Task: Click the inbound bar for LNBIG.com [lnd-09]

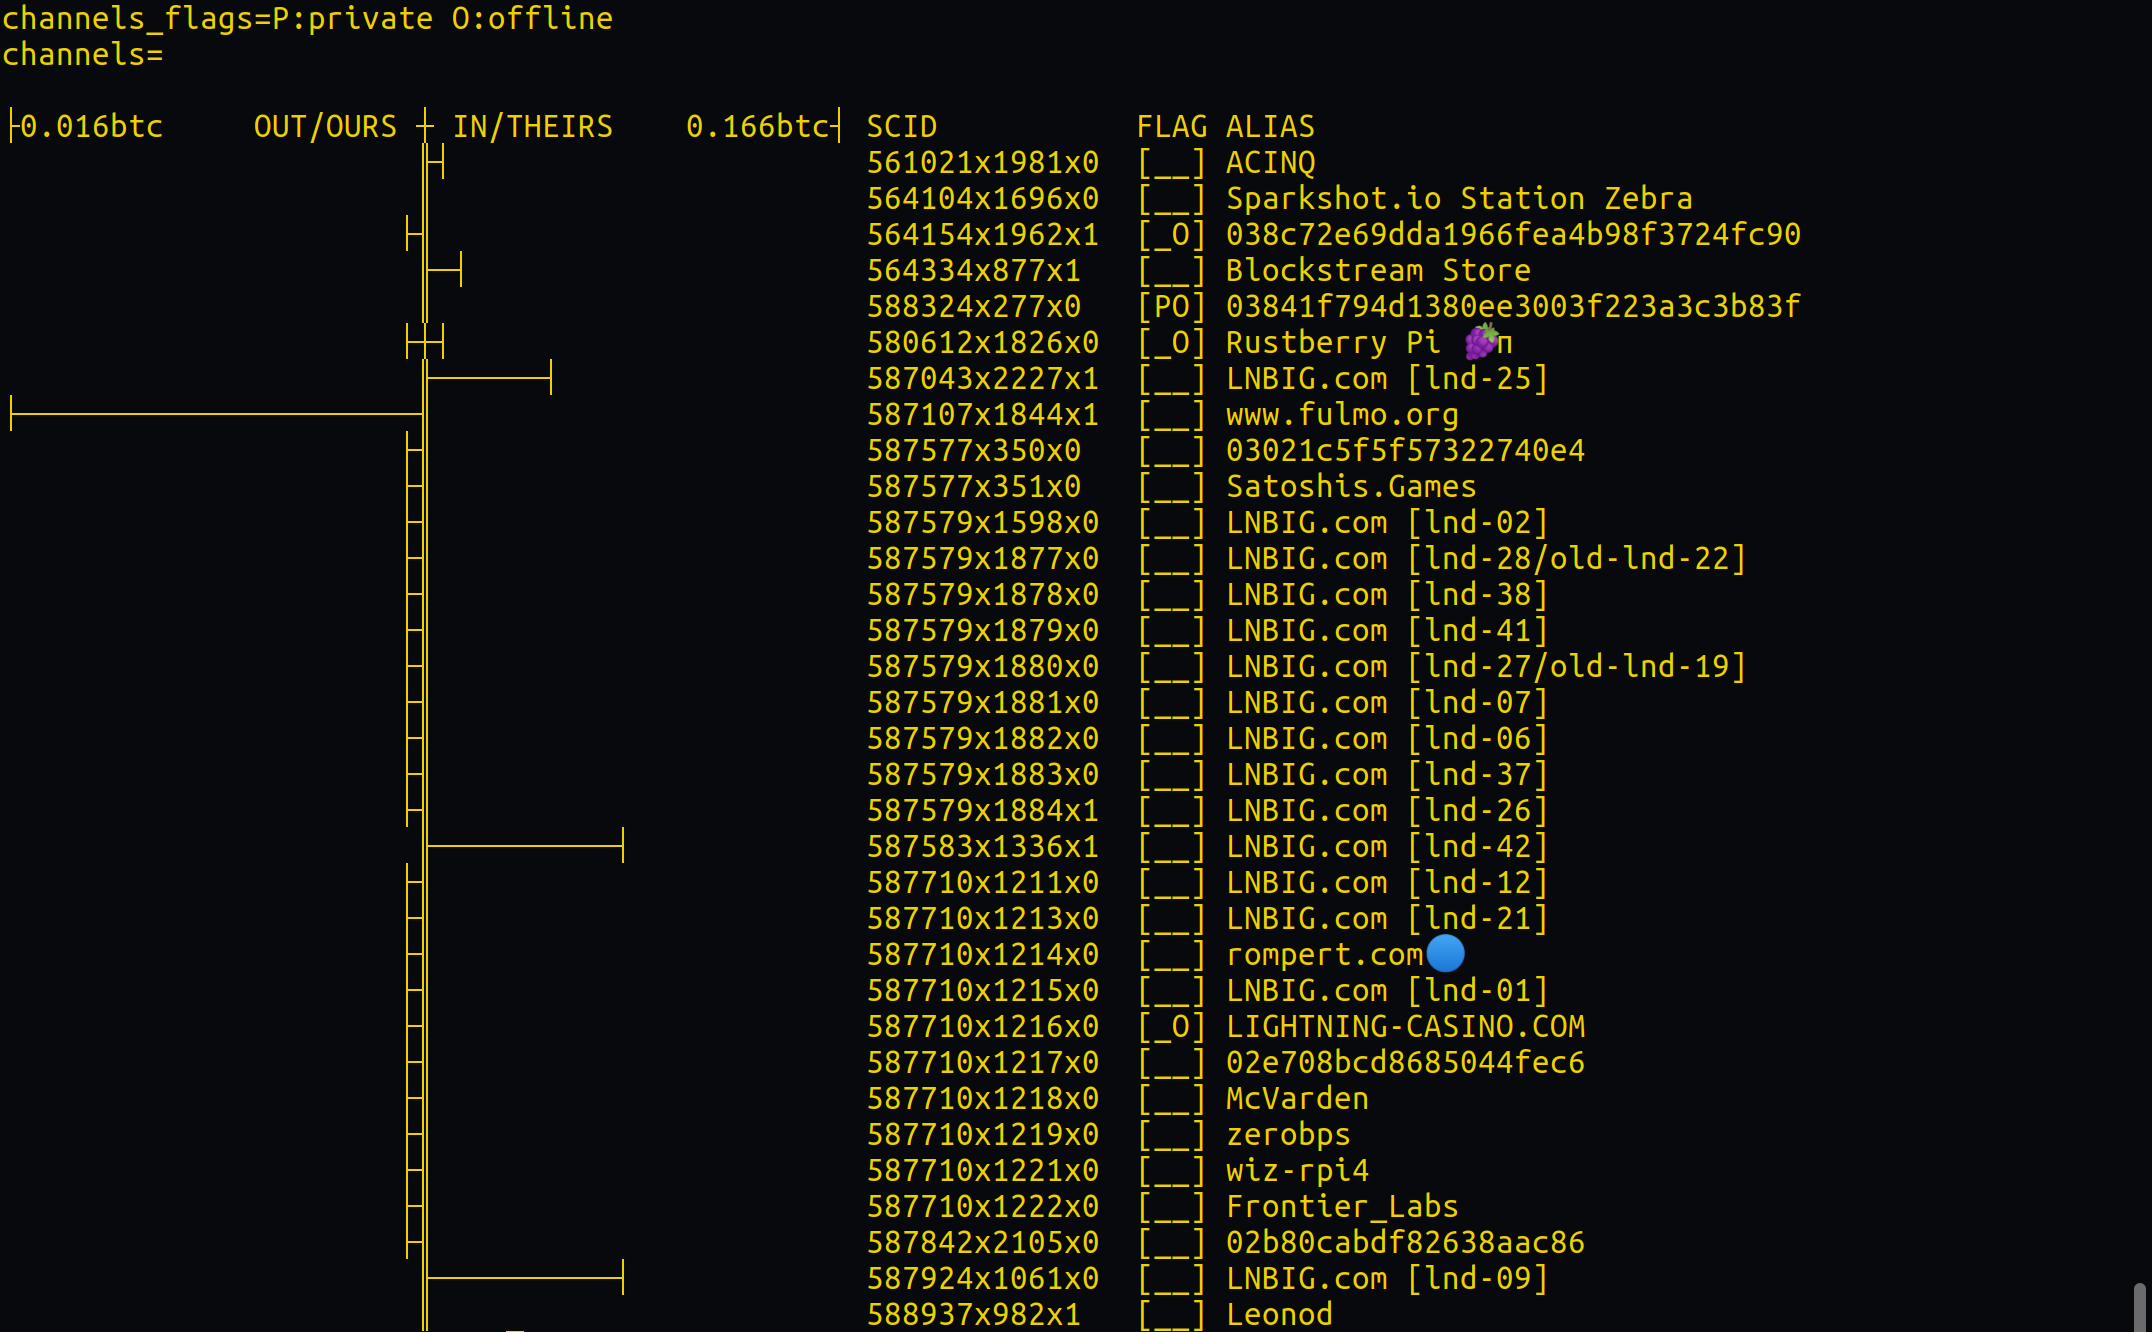Action: tap(524, 1278)
